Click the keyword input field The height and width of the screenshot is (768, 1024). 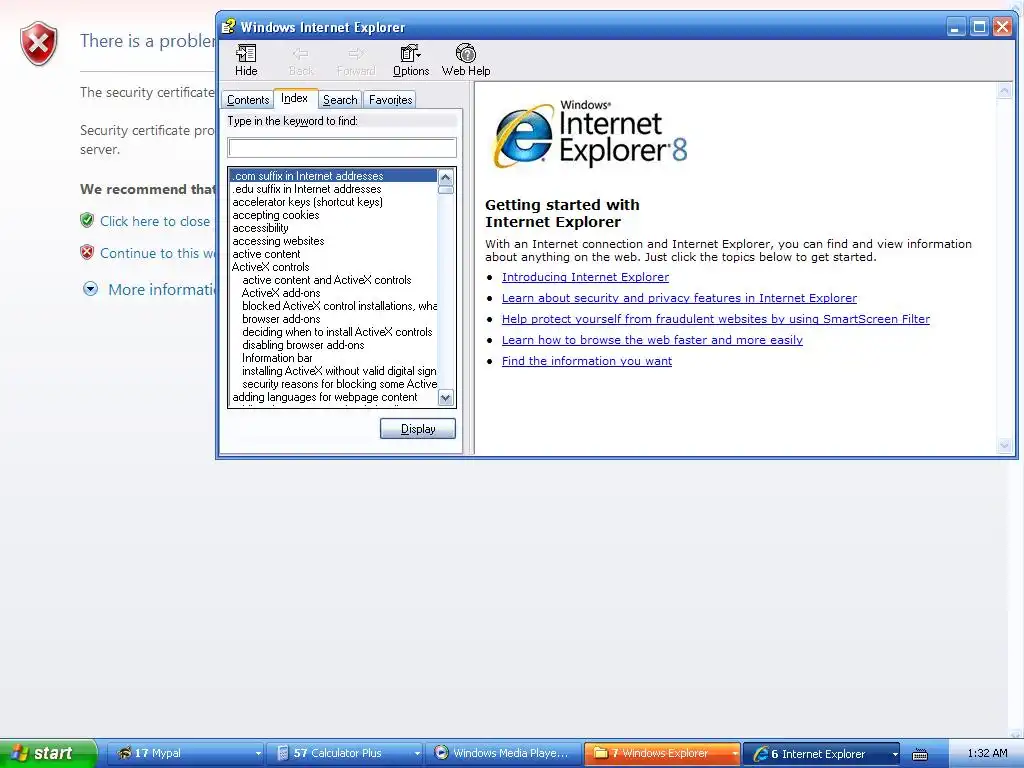[342, 148]
